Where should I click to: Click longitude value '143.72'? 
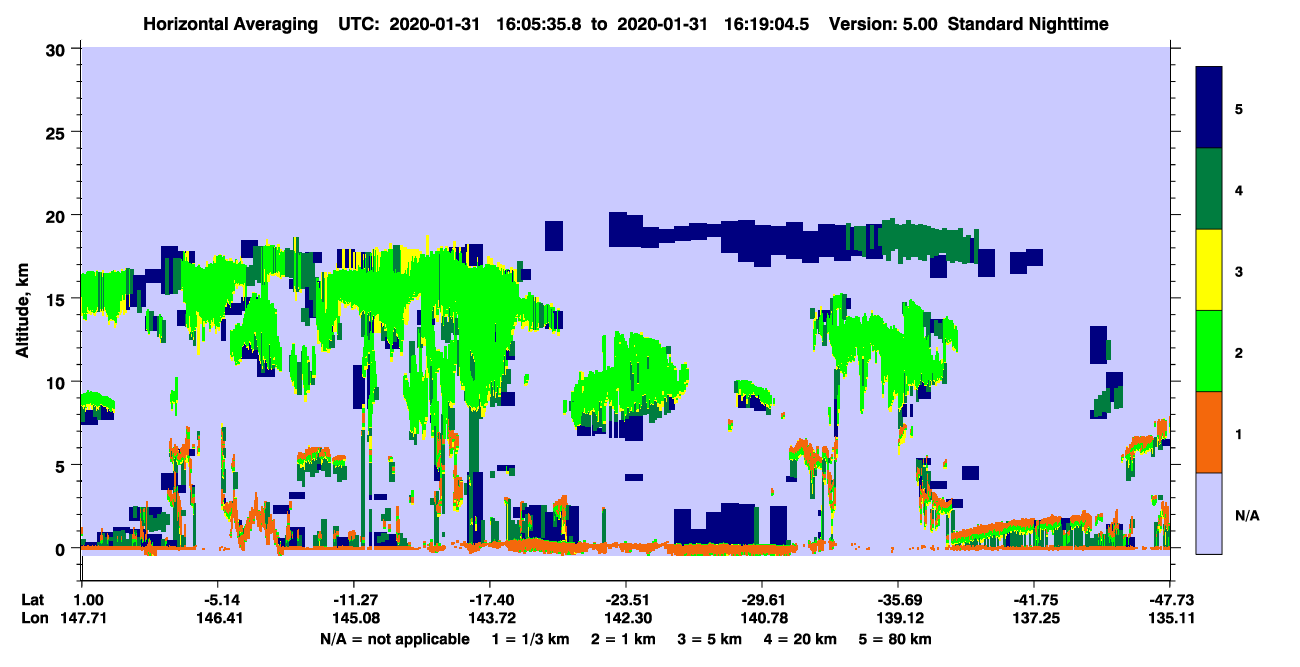point(490,619)
